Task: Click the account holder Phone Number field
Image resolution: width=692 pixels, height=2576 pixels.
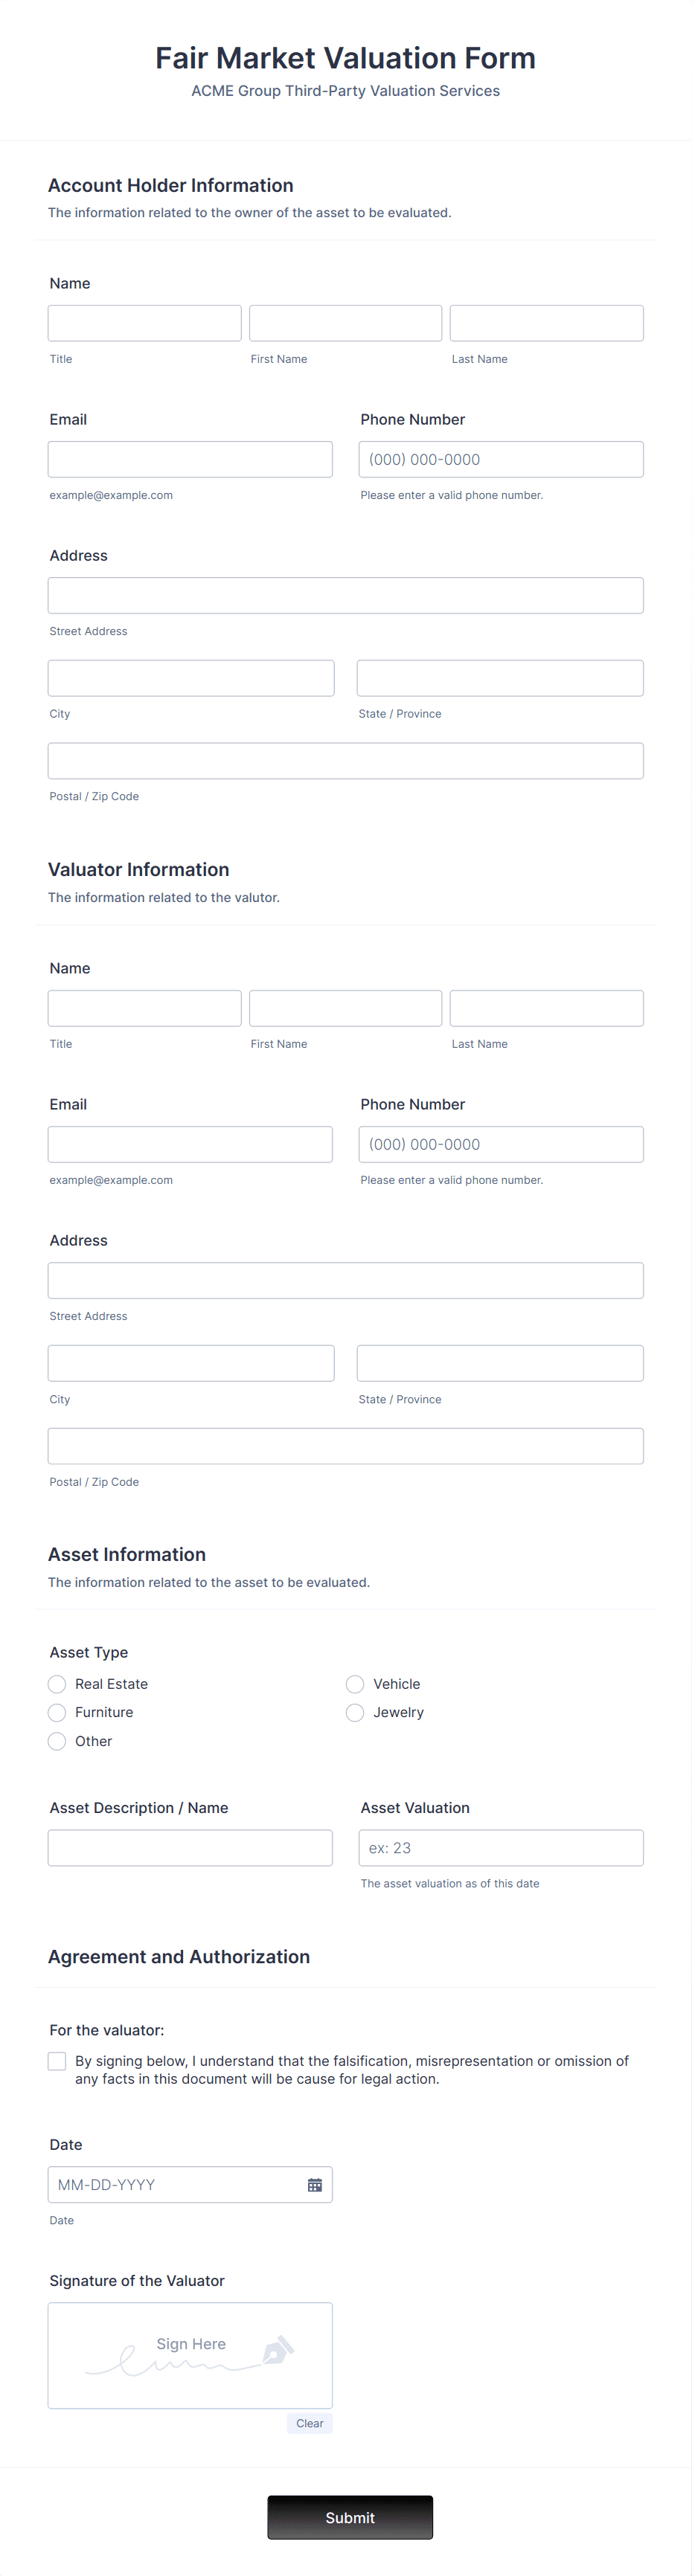Action: pyautogui.click(x=500, y=459)
